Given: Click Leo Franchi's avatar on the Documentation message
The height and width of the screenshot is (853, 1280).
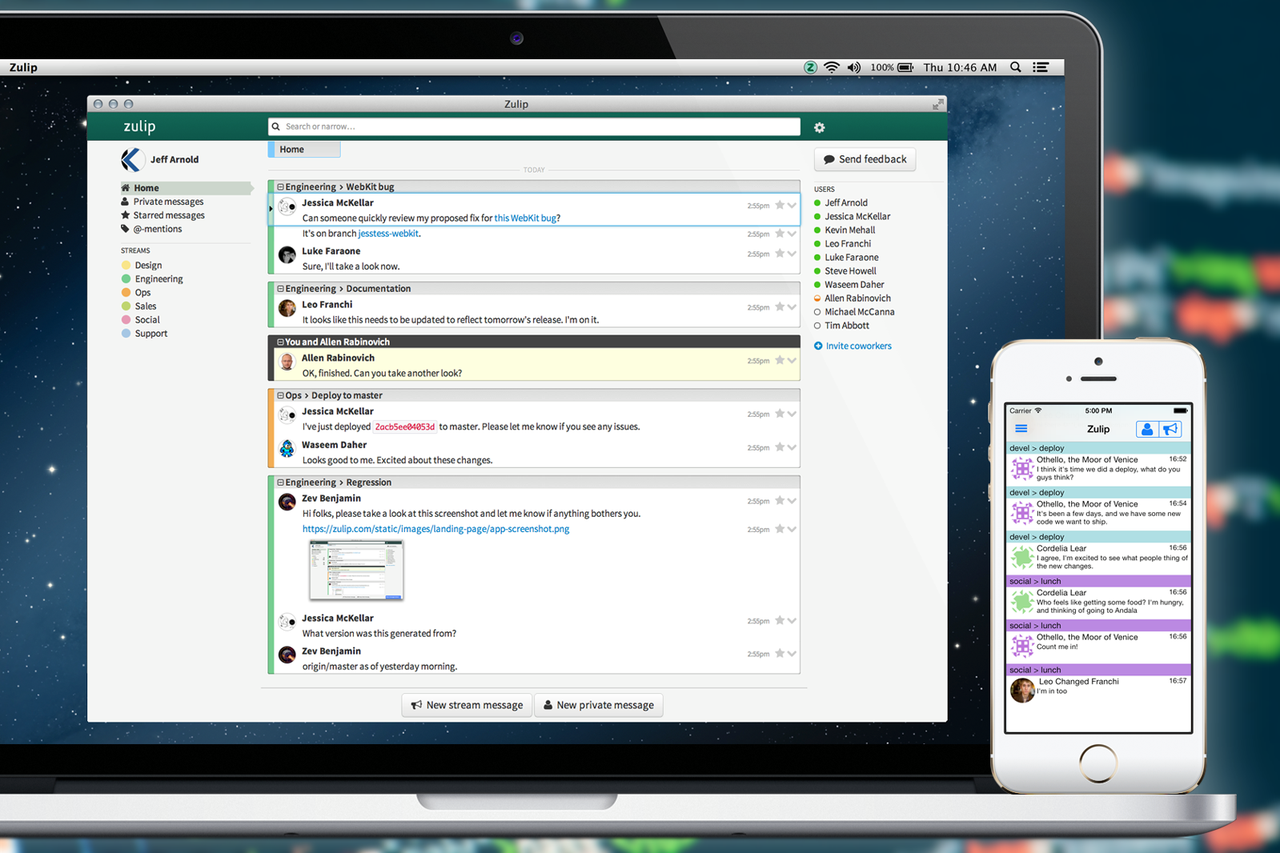Looking at the screenshot, I should pyautogui.click(x=287, y=308).
